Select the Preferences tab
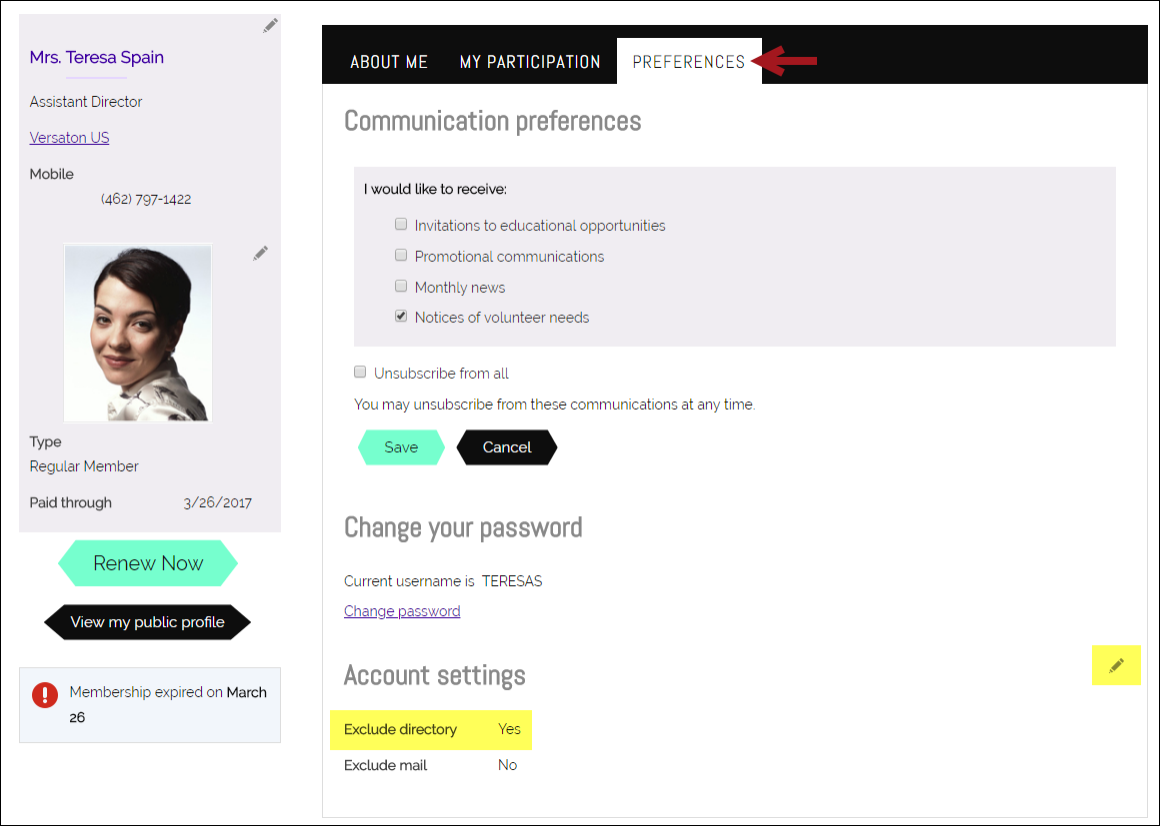The image size is (1160, 826). (689, 62)
